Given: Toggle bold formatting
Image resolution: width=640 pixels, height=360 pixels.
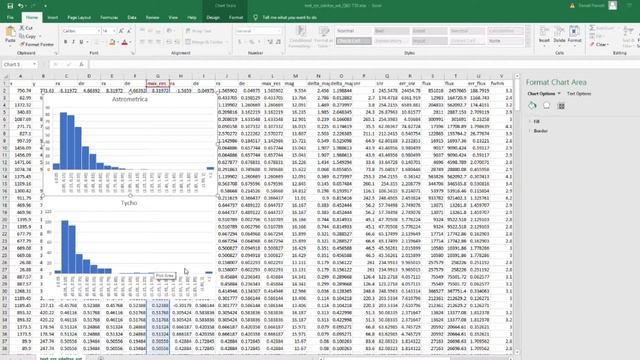Looking at the screenshot, I should click(x=65, y=42).
